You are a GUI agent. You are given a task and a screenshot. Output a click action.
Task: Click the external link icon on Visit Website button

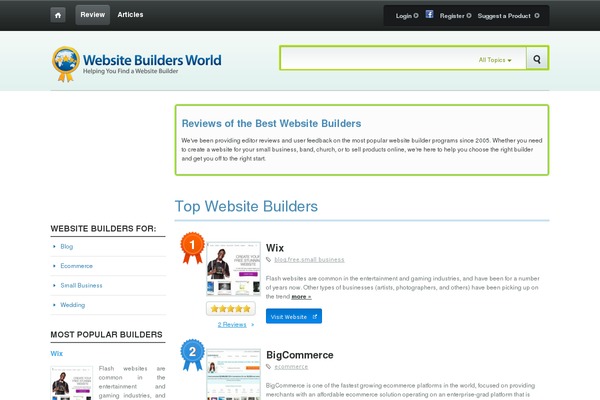[x=315, y=317]
